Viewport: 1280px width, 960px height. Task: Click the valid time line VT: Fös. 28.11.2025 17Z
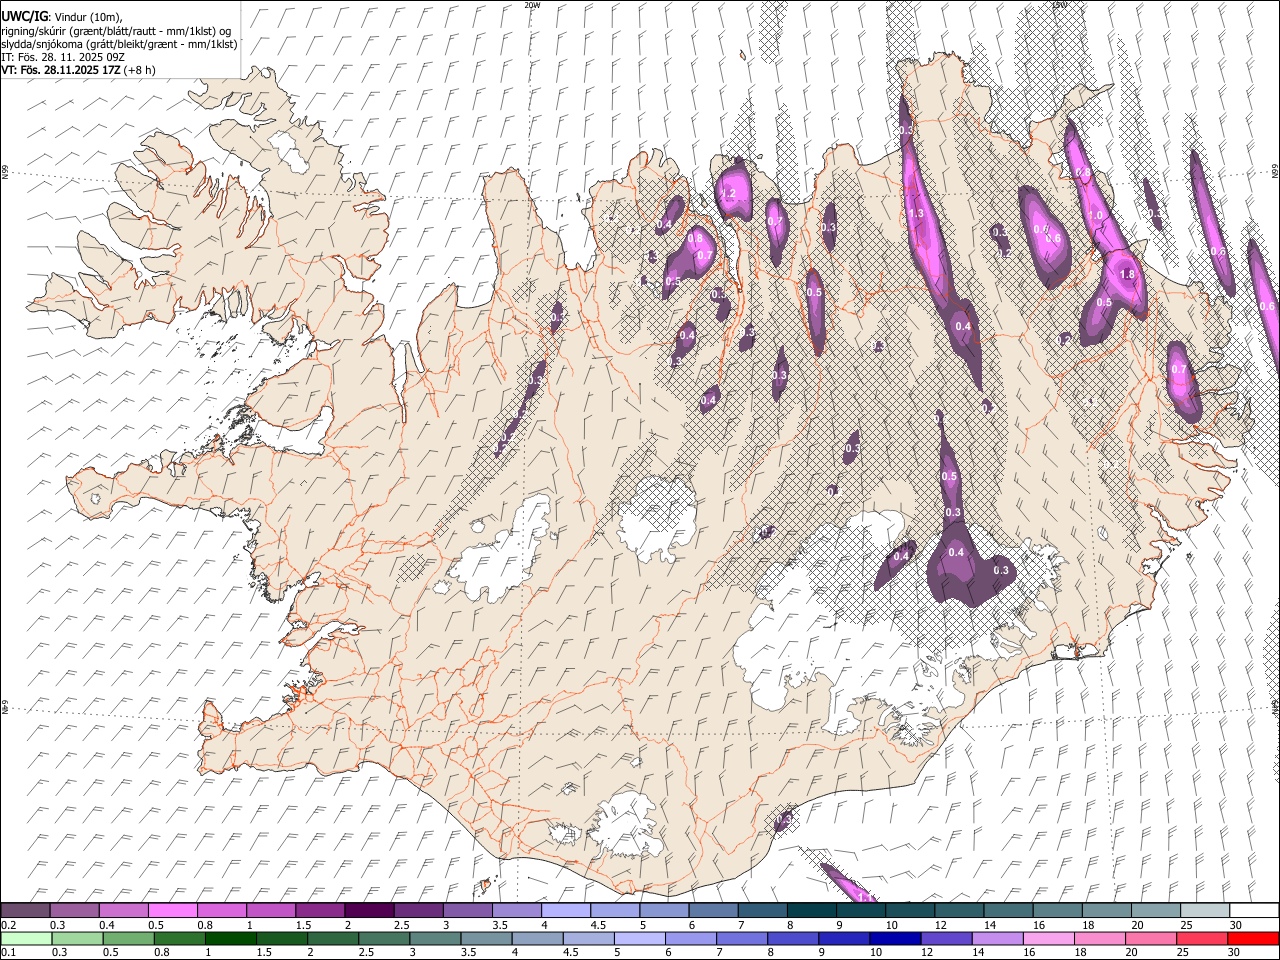pos(61,70)
